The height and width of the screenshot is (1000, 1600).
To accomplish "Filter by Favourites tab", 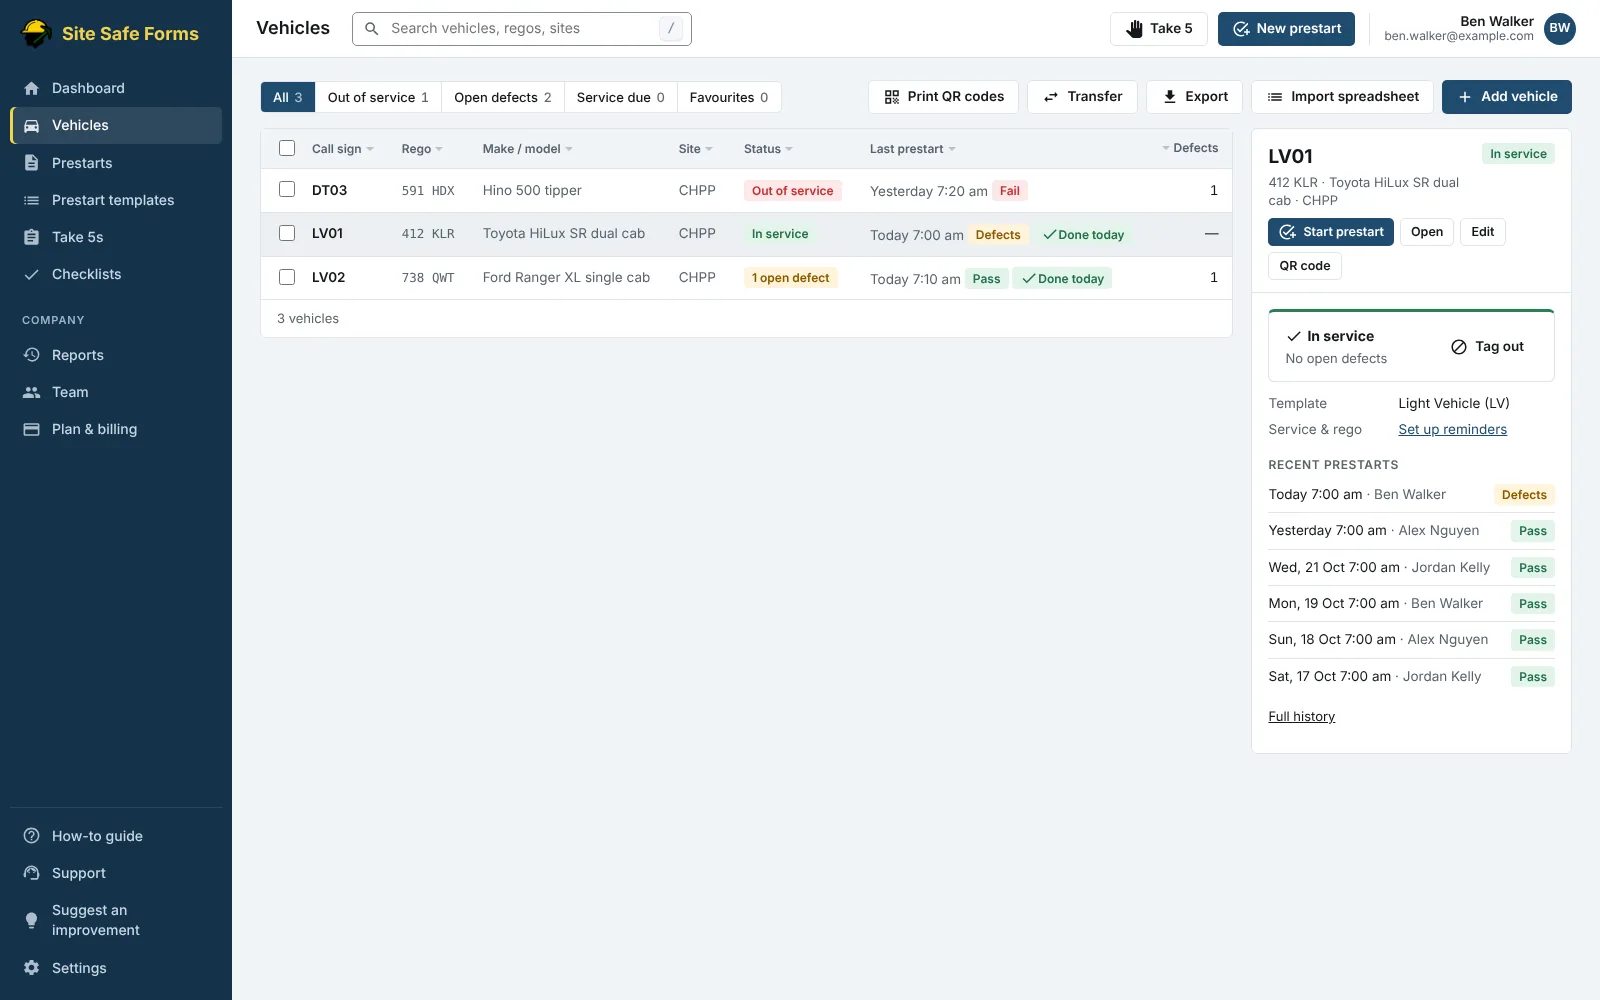I will coord(729,97).
